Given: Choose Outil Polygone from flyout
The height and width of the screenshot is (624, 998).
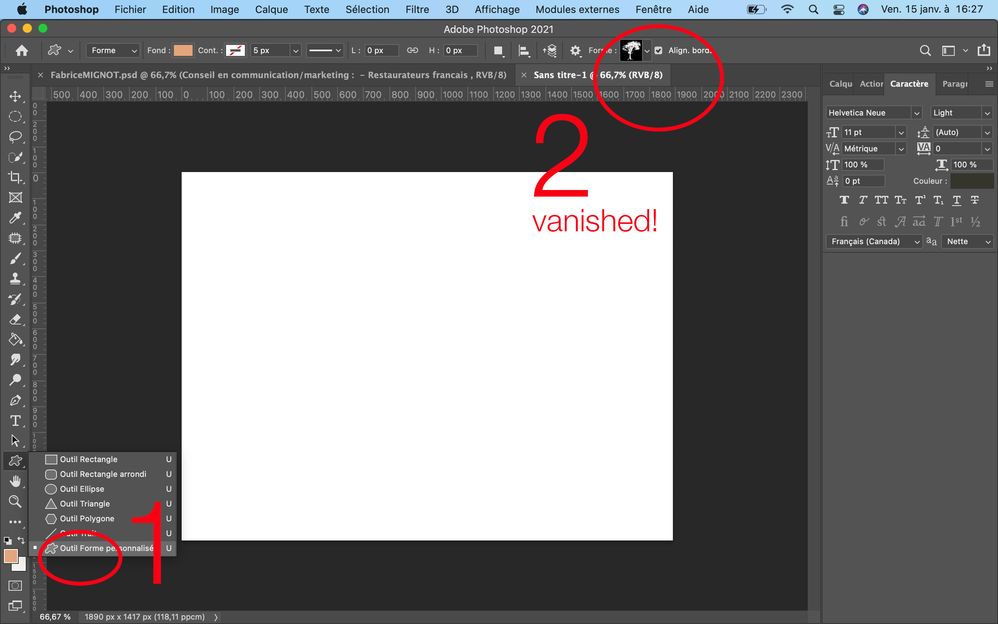Looking at the screenshot, I should pyautogui.click(x=103, y=518).
